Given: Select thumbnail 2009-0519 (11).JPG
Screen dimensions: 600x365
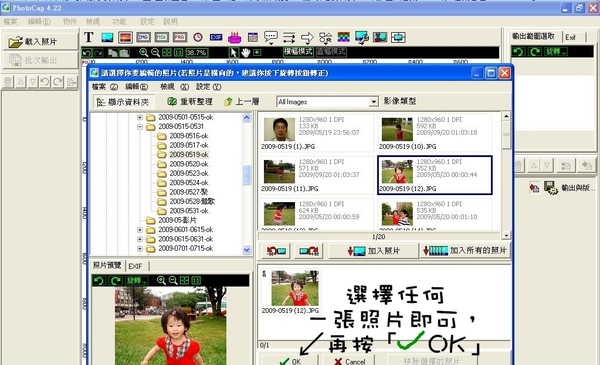Looking at the screenshot, I should pyautogui.click(x=317, y=176).
